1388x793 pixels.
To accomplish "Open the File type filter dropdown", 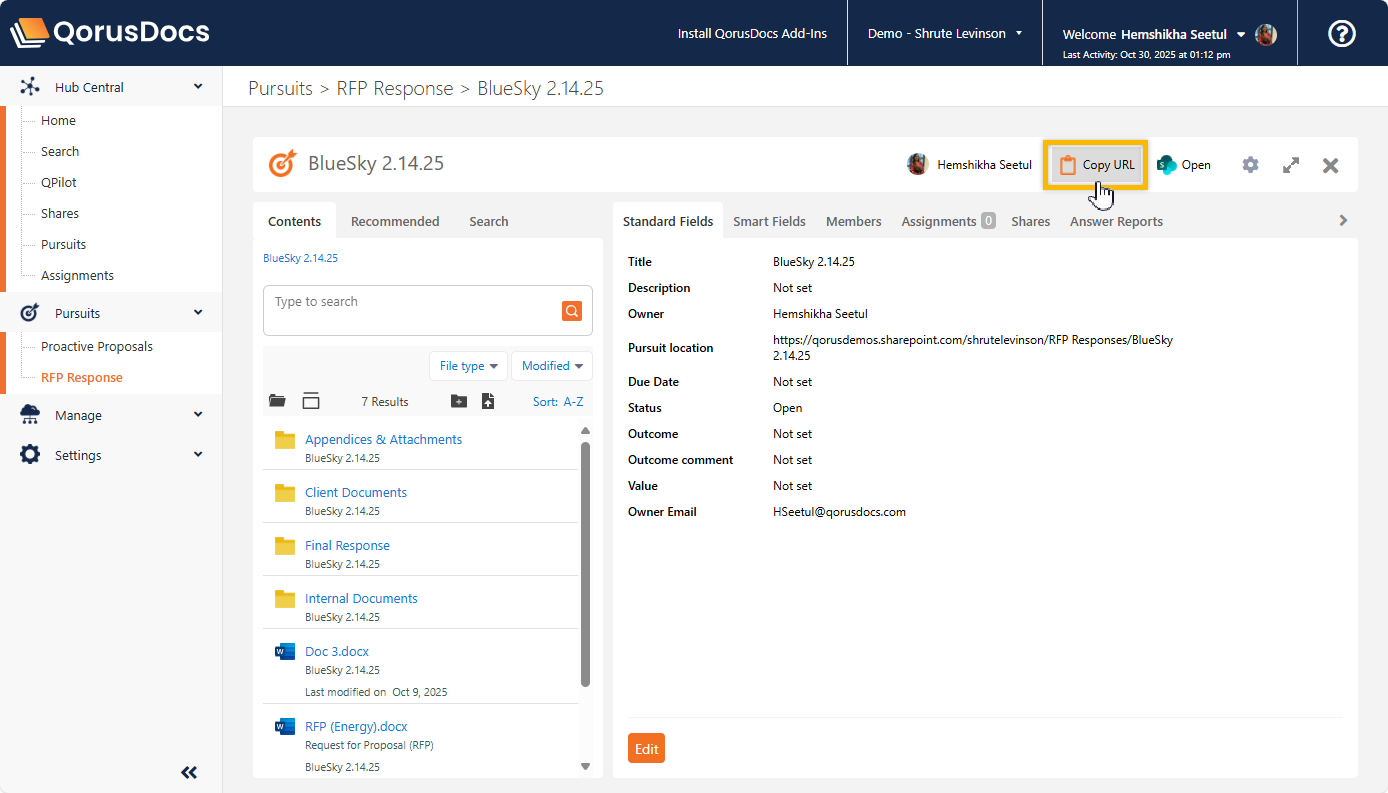I will pos(468,366).
